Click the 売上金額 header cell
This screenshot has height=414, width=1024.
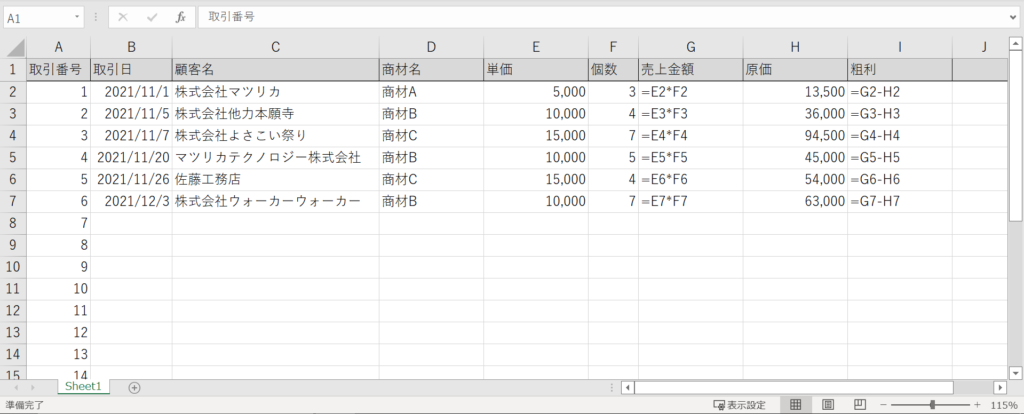pos(690,69)
